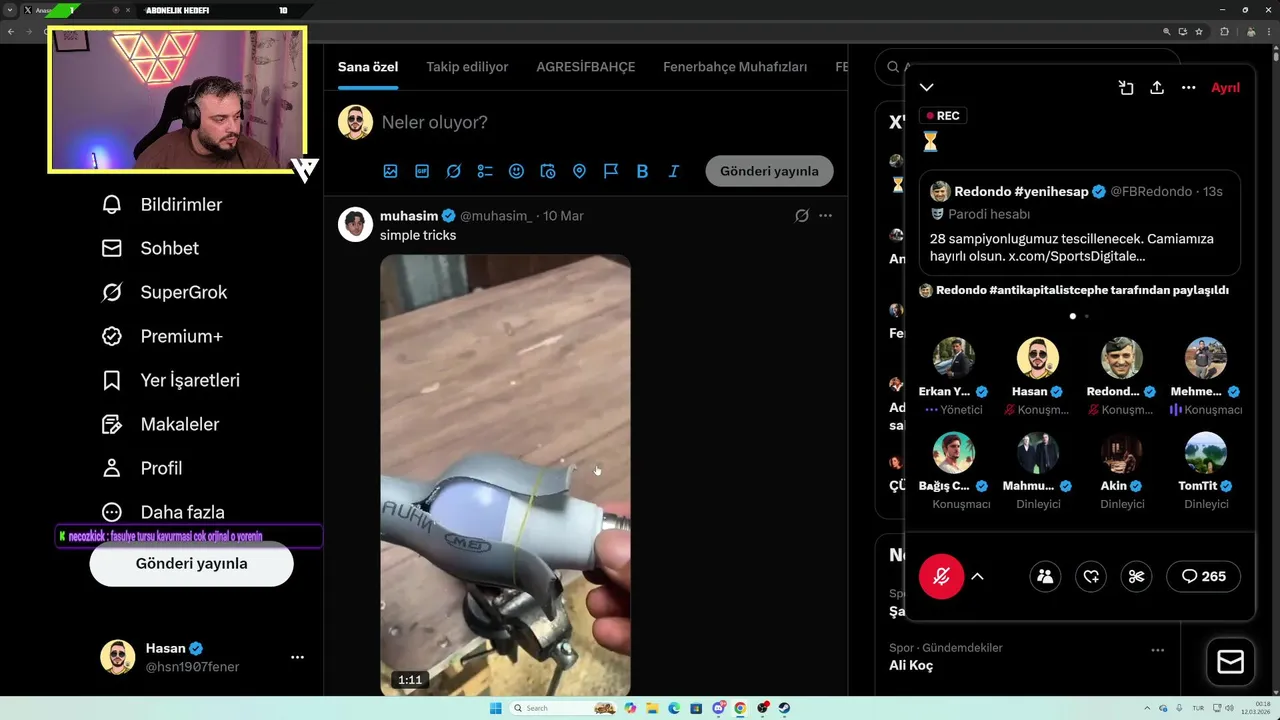Viewport: 1280px width, 720px height.
Task: Open Redondo #yenihesap profile link
Action: [x=1021, y=191]
